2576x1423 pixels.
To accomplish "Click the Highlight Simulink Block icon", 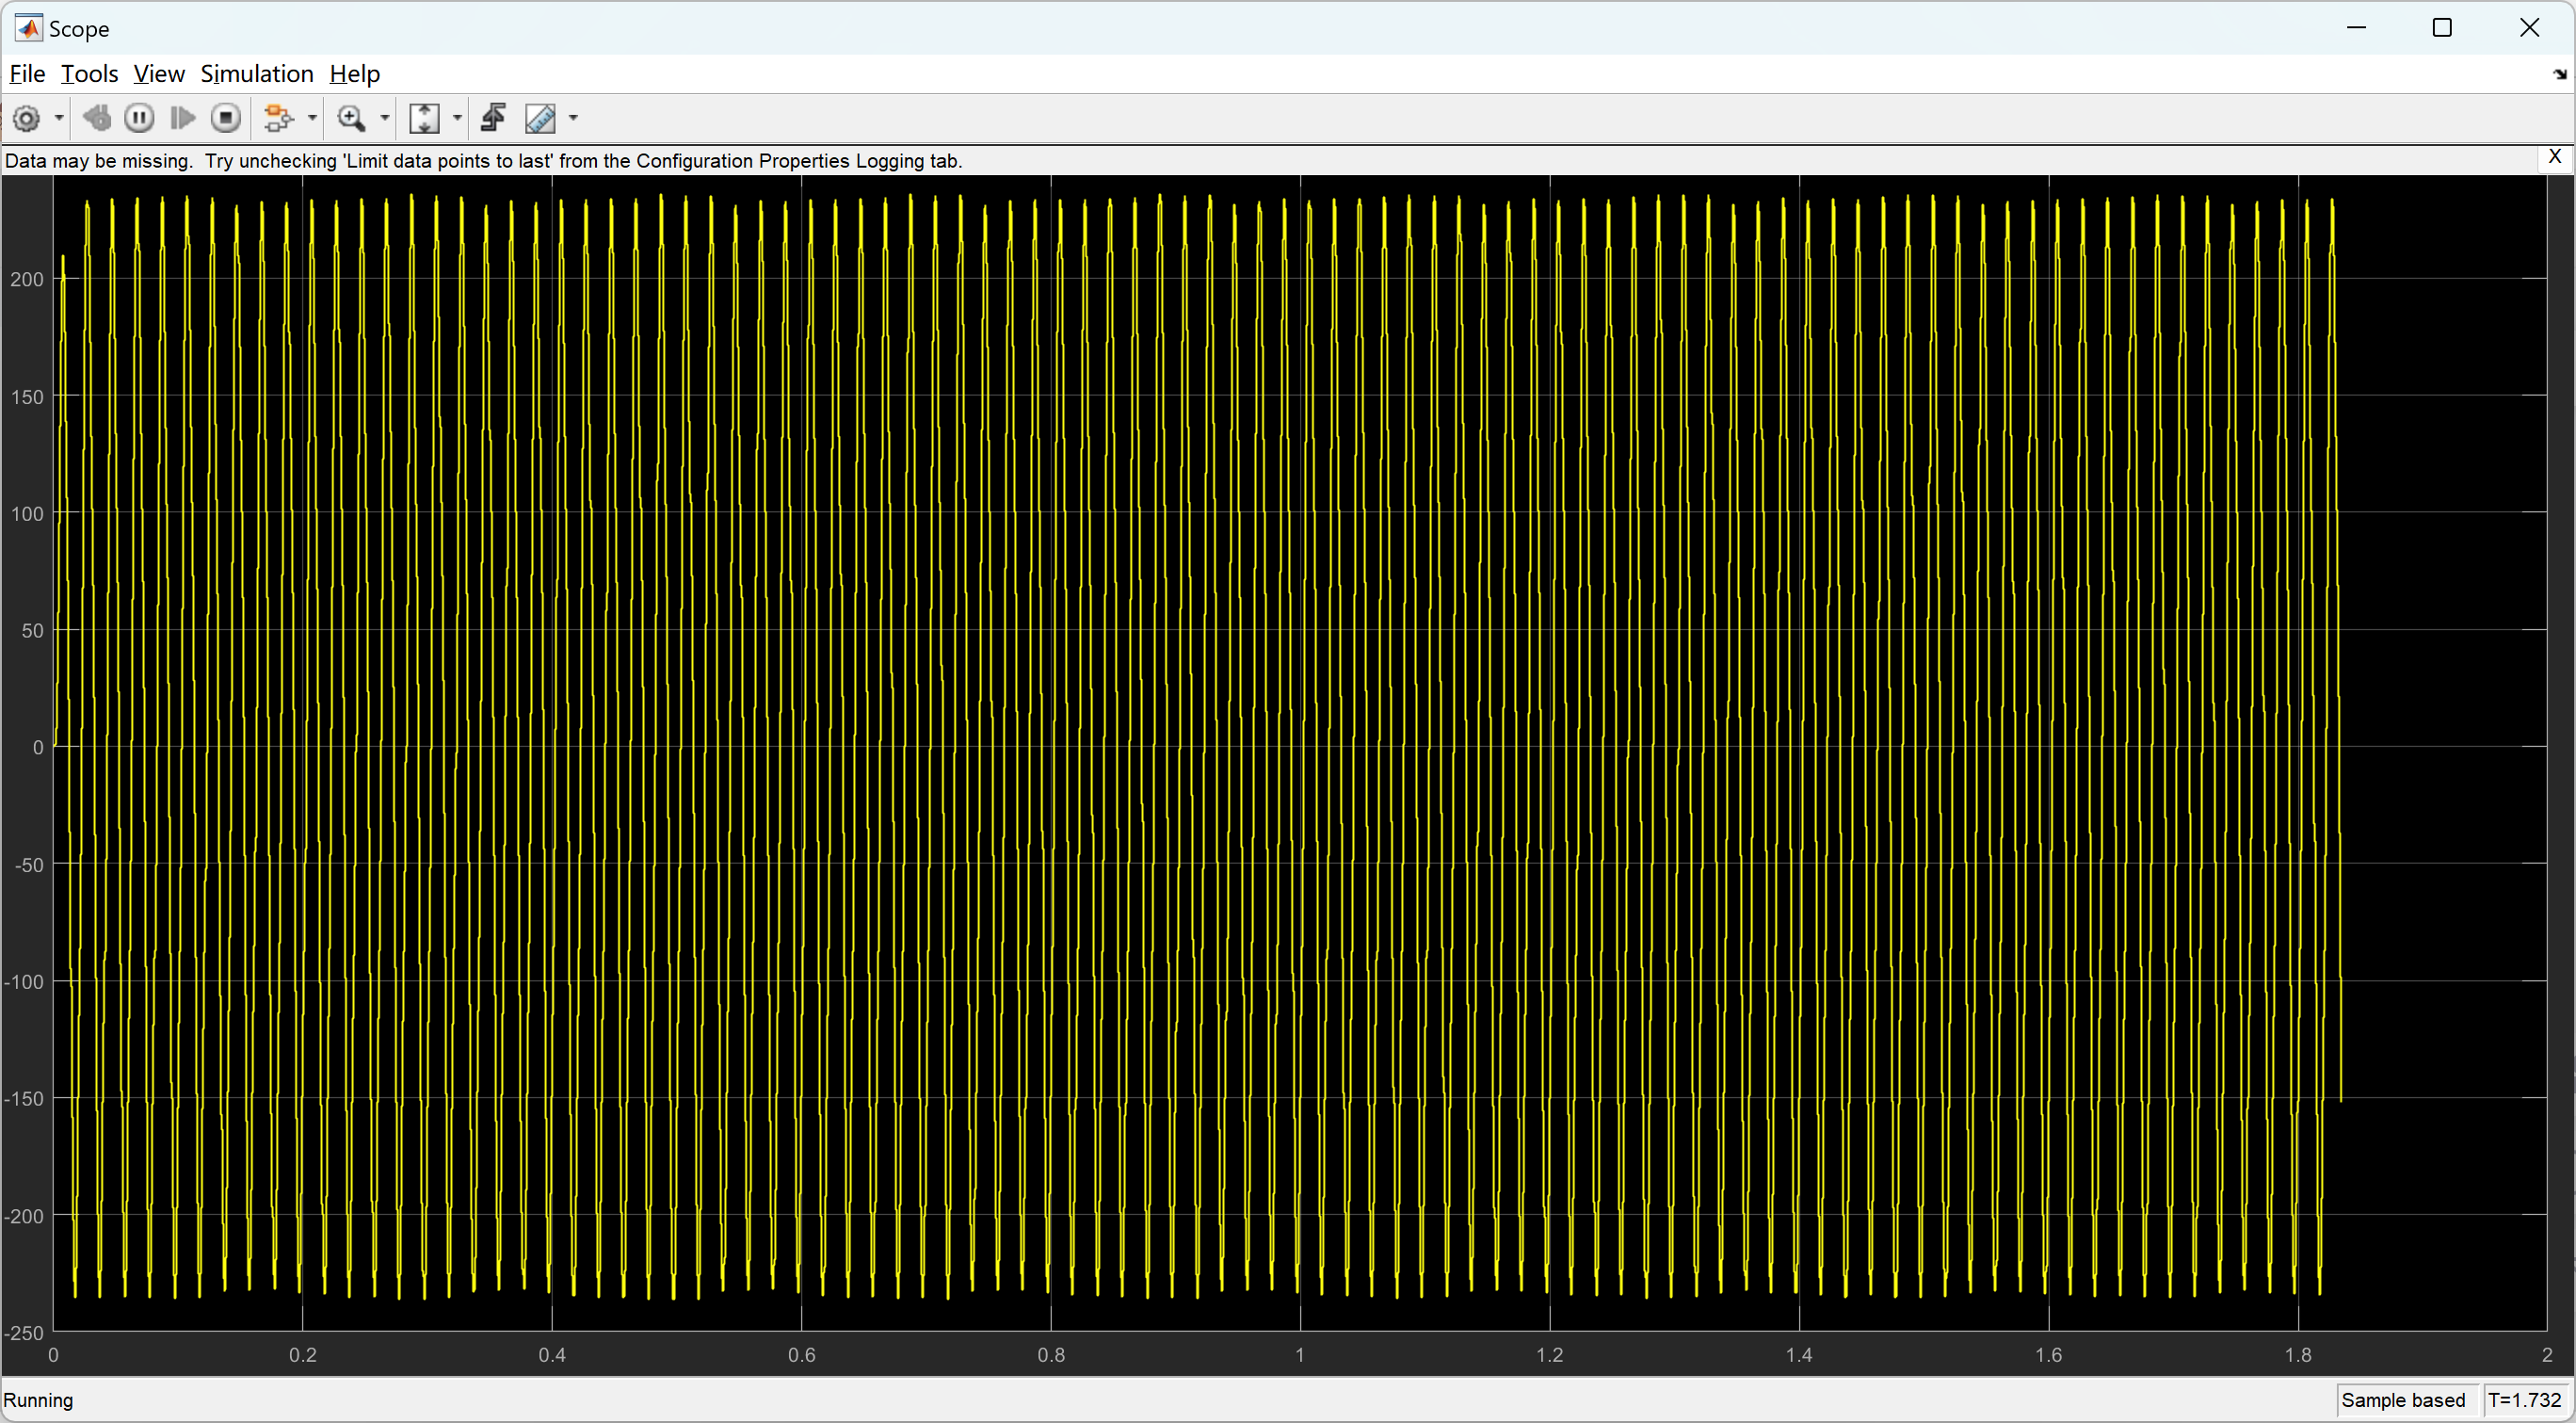I will click(x=278, y=119).
